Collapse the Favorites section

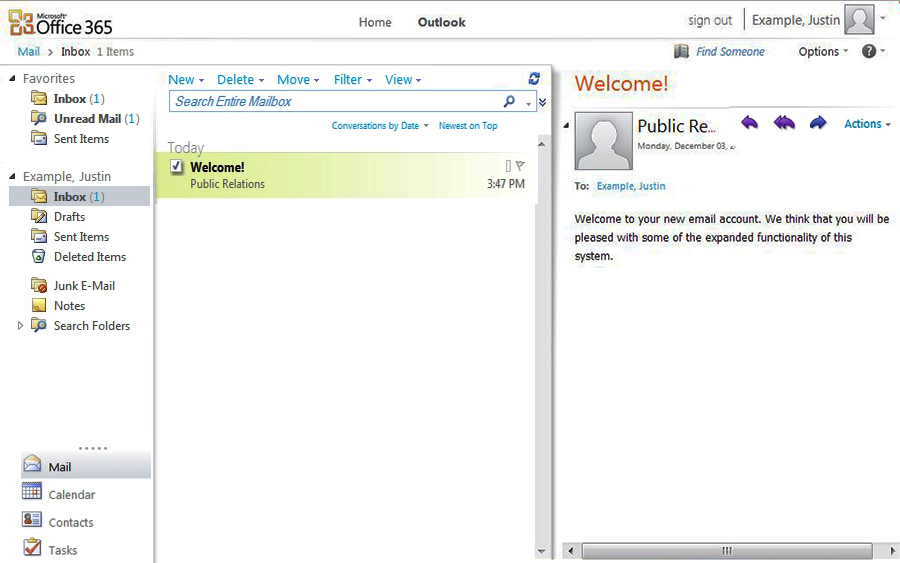coord(13,78)
